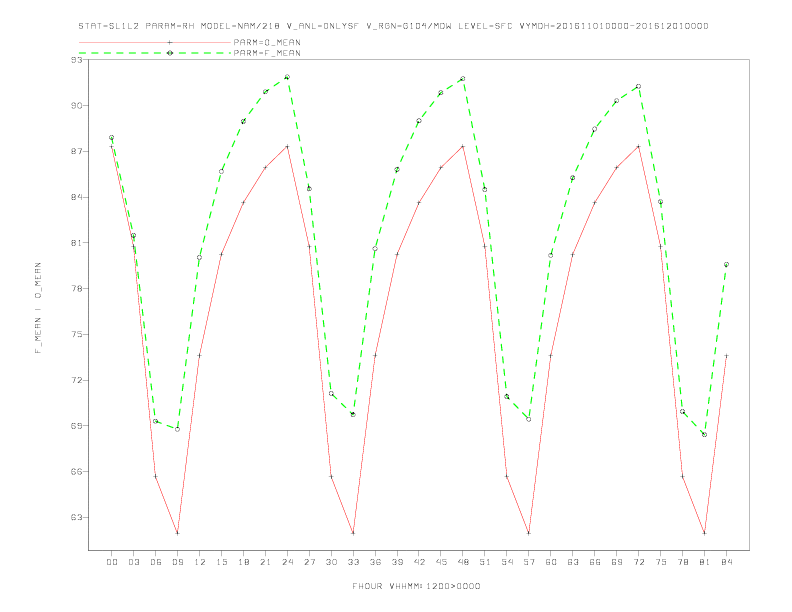Click x-axis tick label 51
The image size is (792, 612).
(x=485, y=562)
